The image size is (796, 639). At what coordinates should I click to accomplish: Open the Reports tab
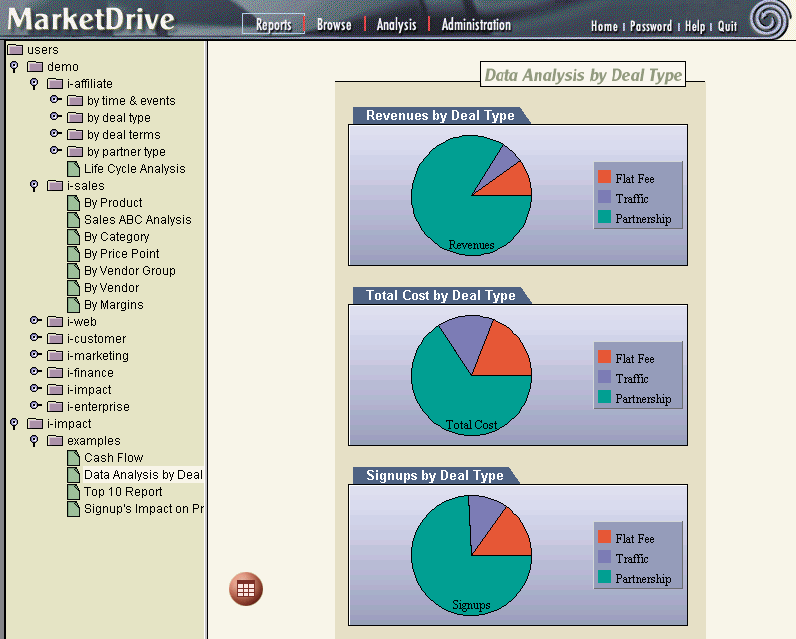pyautogui.click(x=274, y=24)
